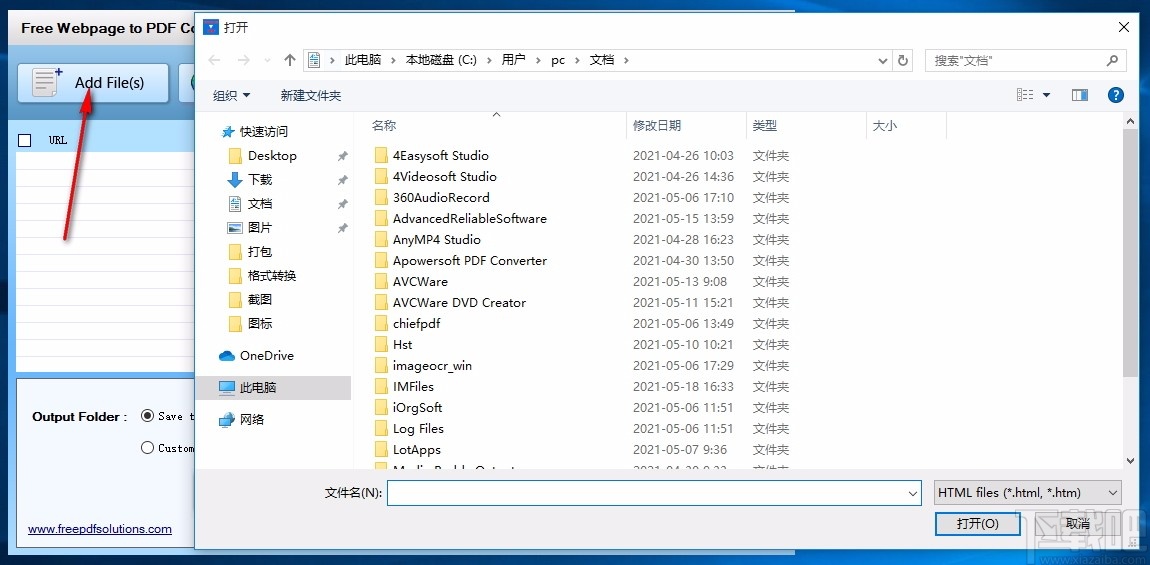Refresh the folder view
The image size is (1150, 565).
pos(903,60)
